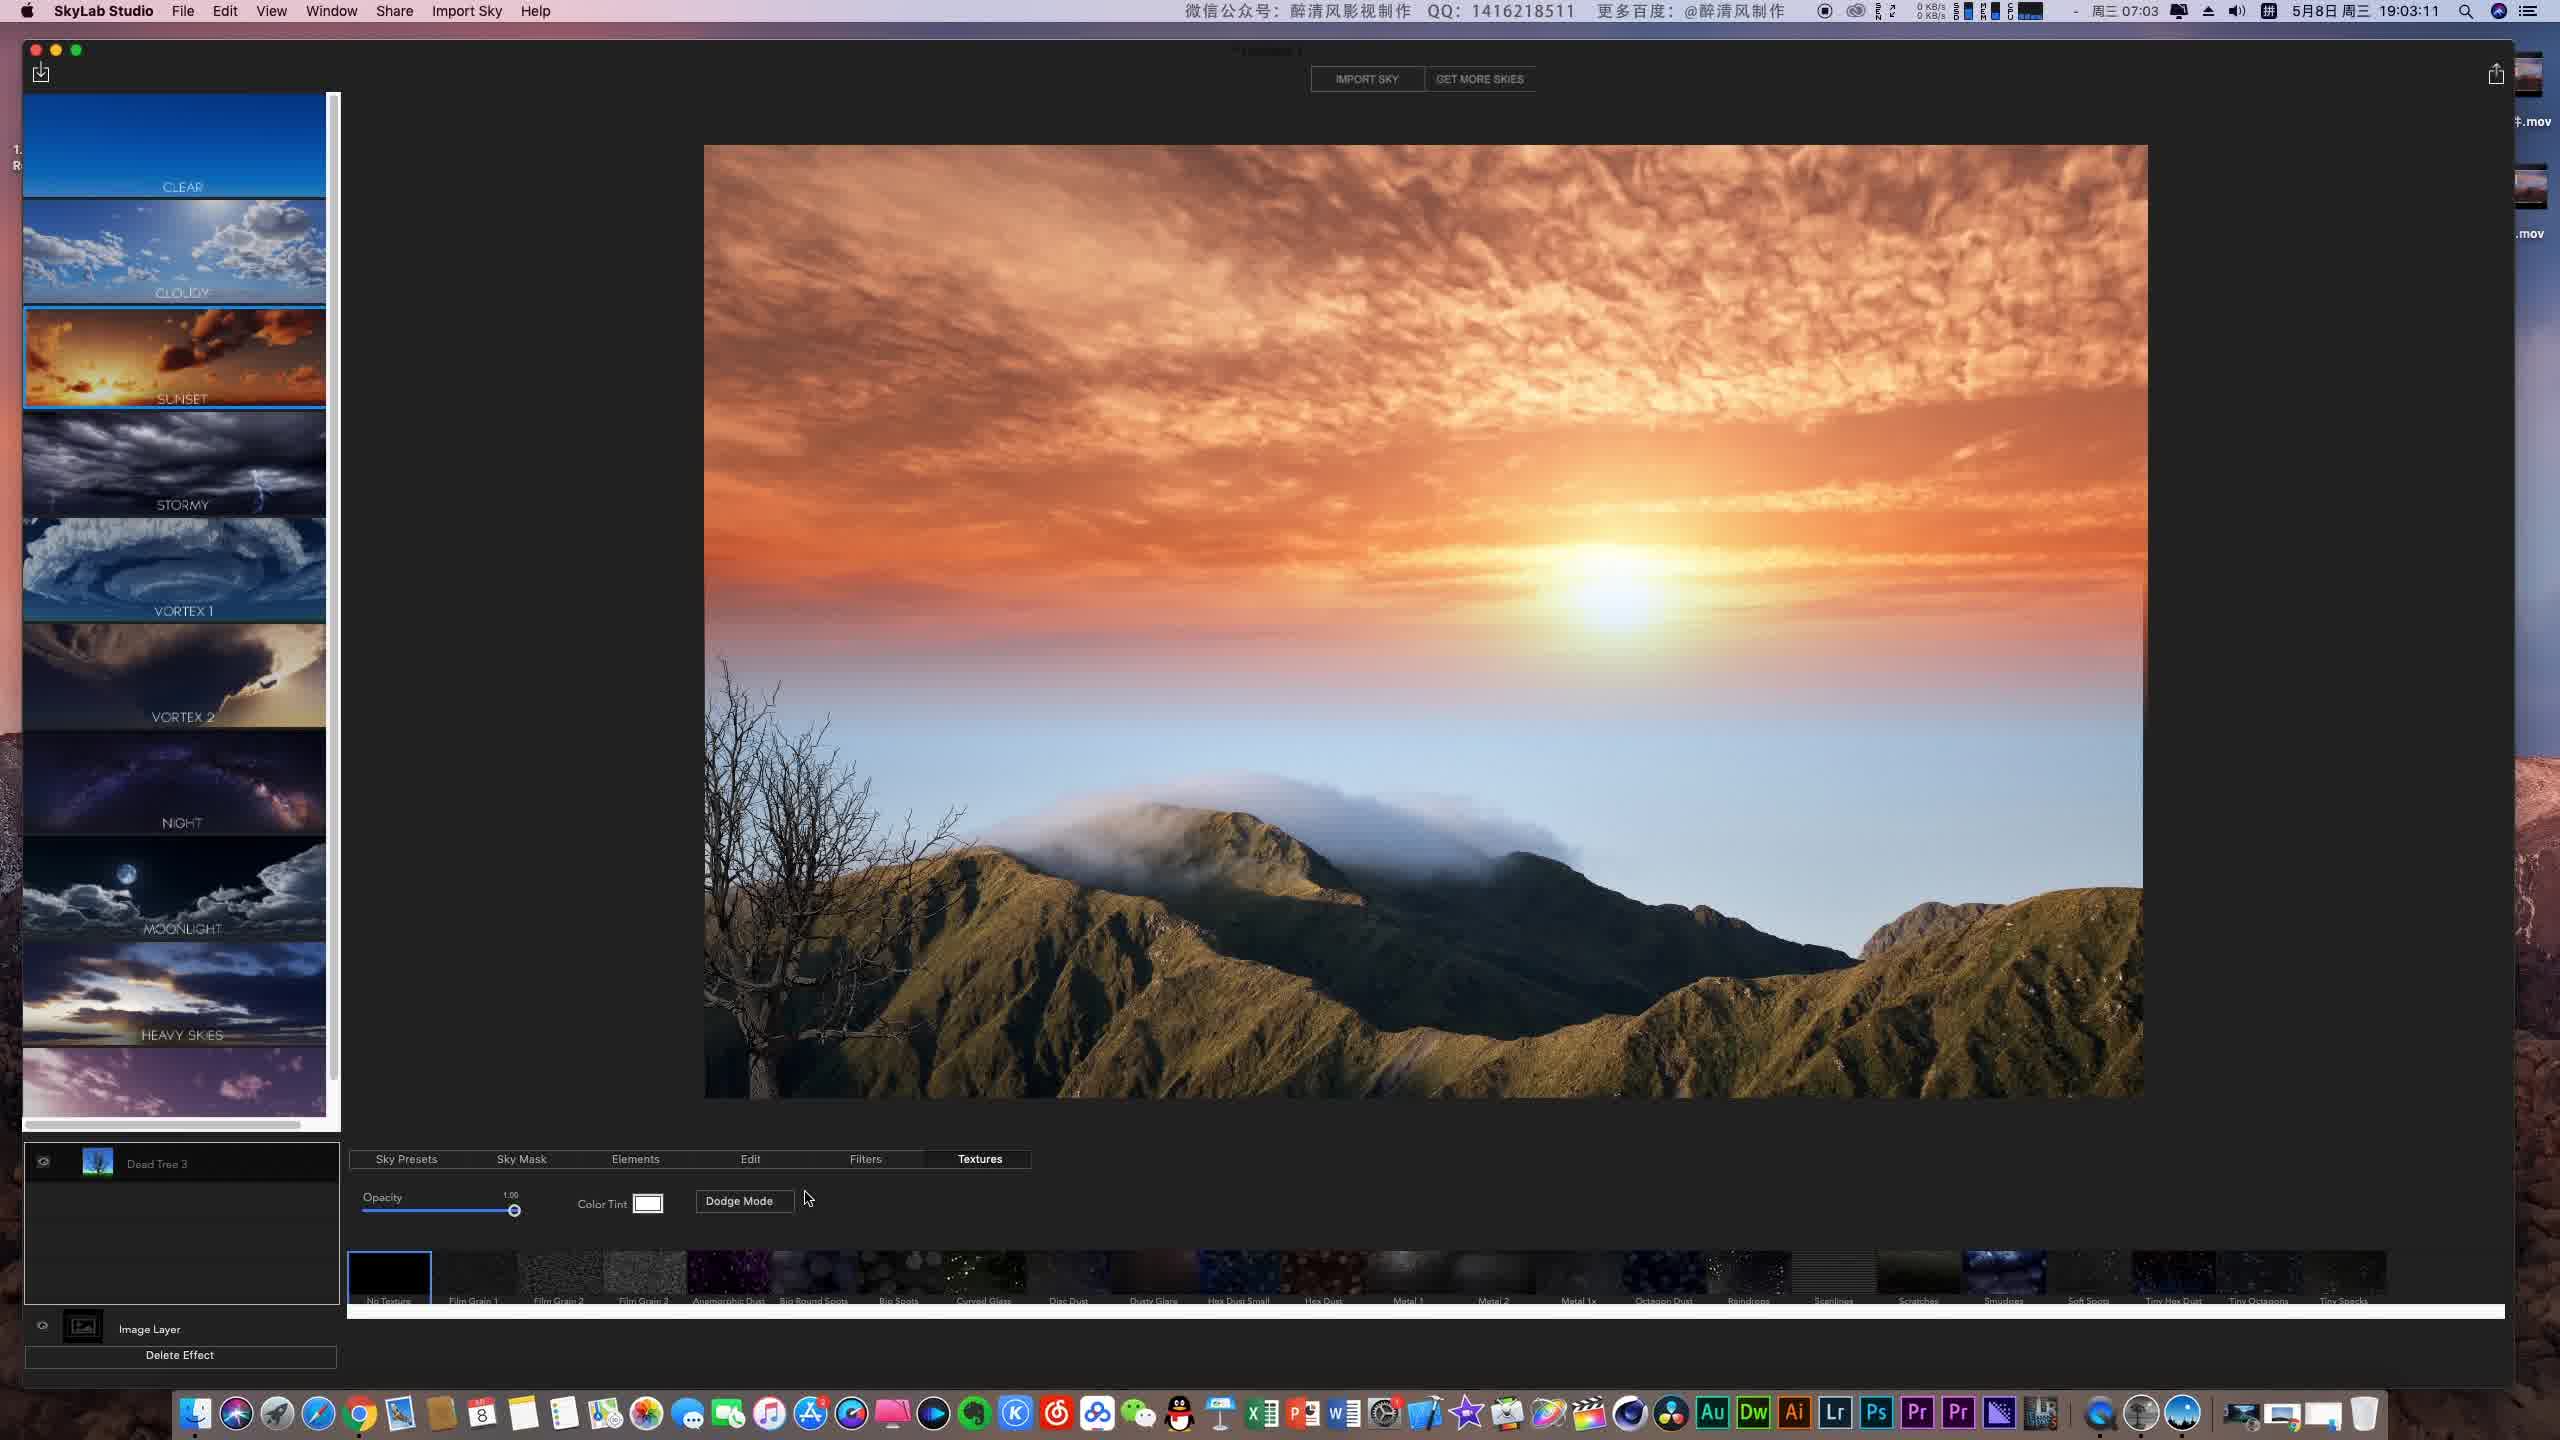
Task: Open PowerPoint from the dock
Action: tap(1302, 1413)
